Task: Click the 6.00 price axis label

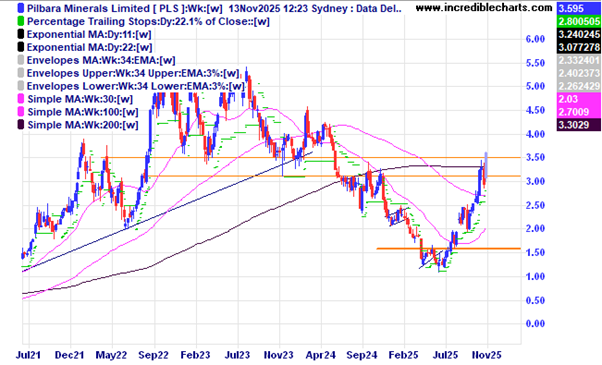Action: (535, 39)
